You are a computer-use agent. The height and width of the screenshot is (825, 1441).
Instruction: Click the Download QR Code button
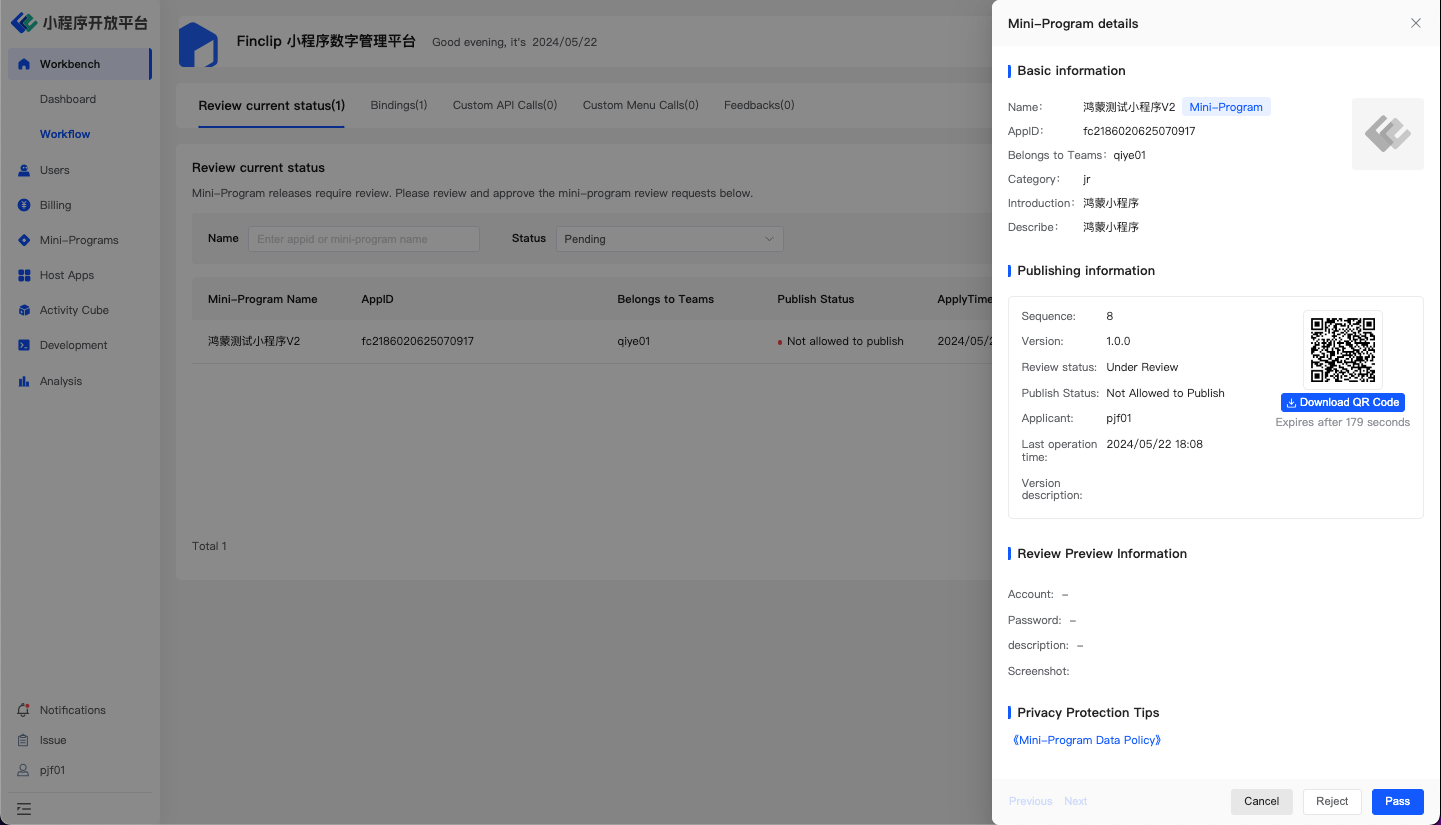point(1343,402)
